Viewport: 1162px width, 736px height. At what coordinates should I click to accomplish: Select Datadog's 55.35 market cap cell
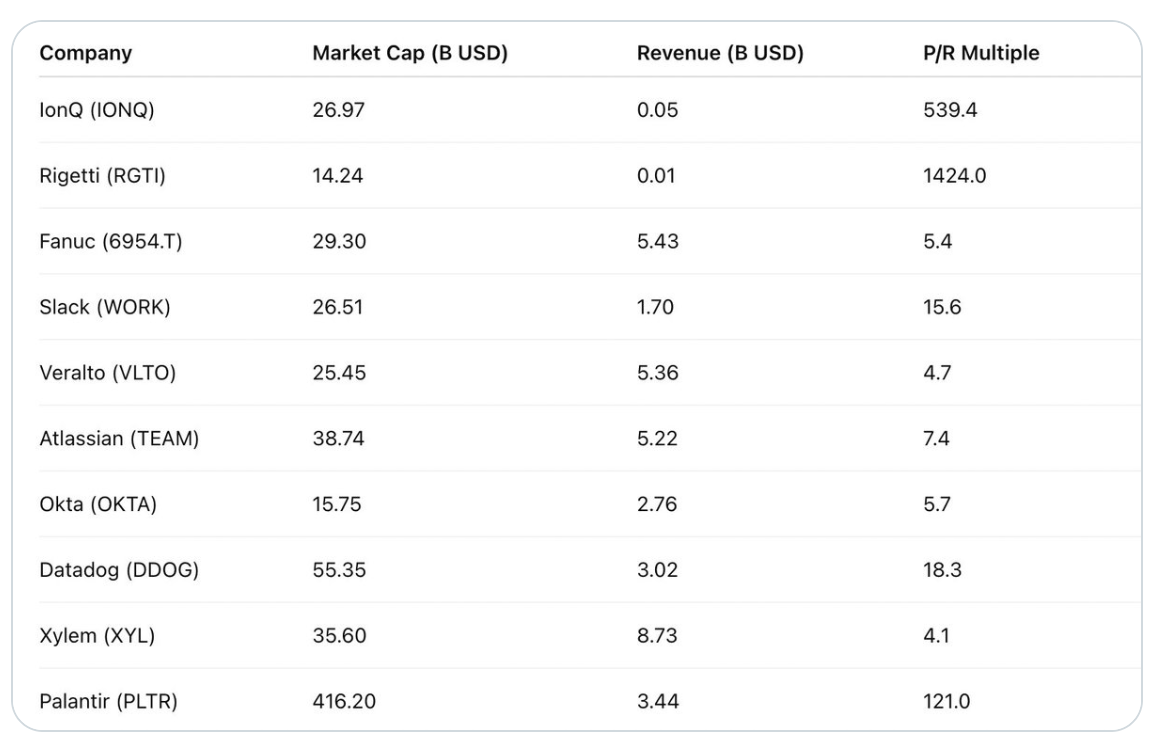coord(339,570)
